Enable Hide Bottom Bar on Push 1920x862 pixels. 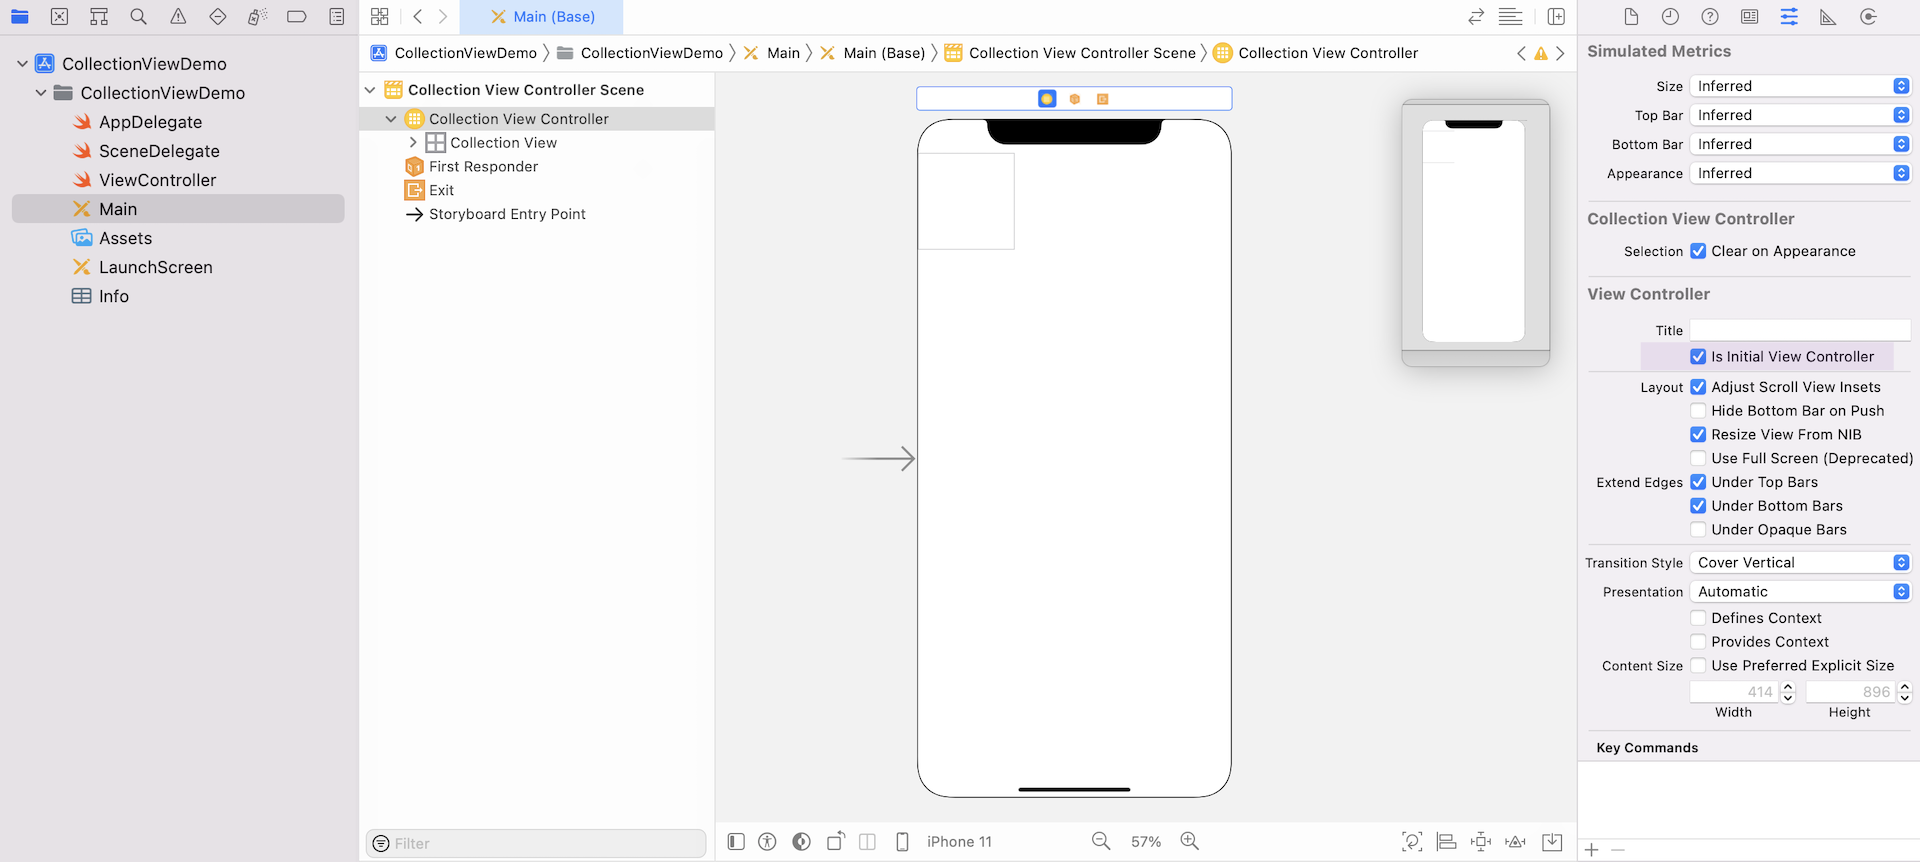click(1698, 411)
